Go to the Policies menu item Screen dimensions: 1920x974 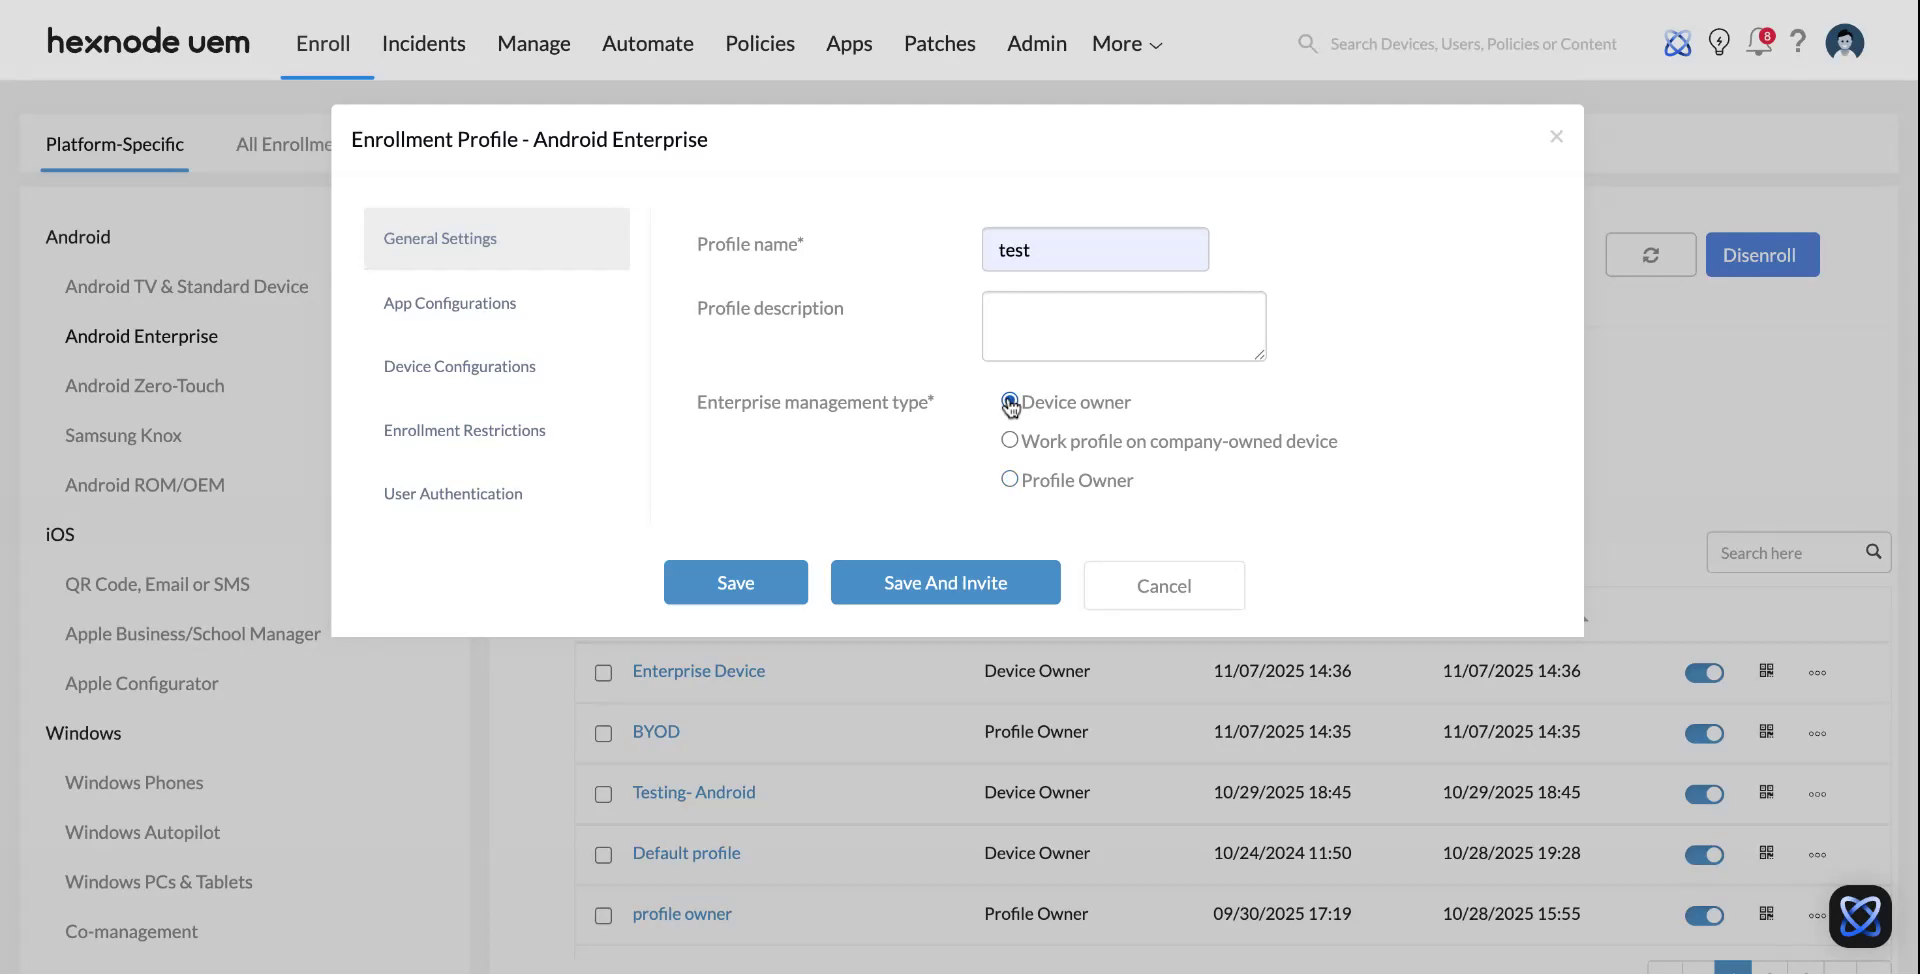760,43
